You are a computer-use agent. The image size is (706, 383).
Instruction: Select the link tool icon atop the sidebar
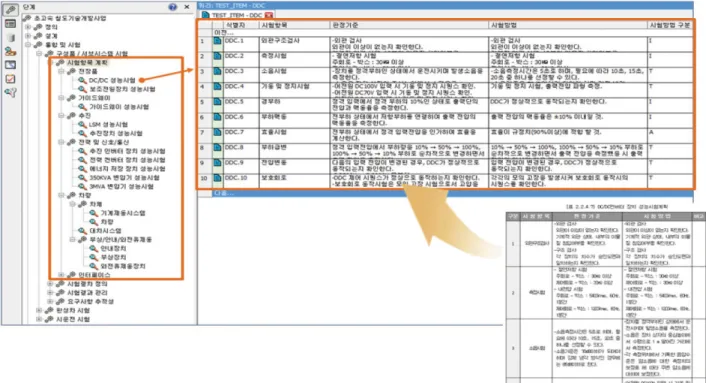tap(10, 9)
